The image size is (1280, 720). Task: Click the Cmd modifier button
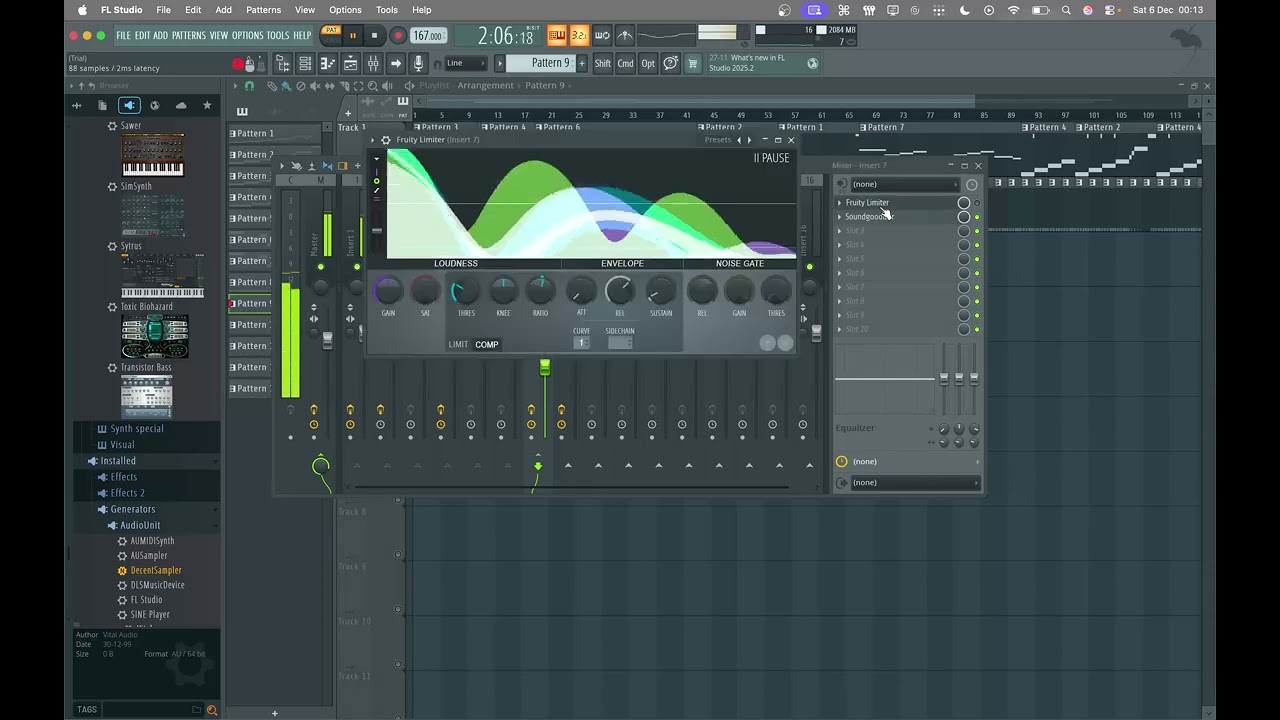click(625, 63)
